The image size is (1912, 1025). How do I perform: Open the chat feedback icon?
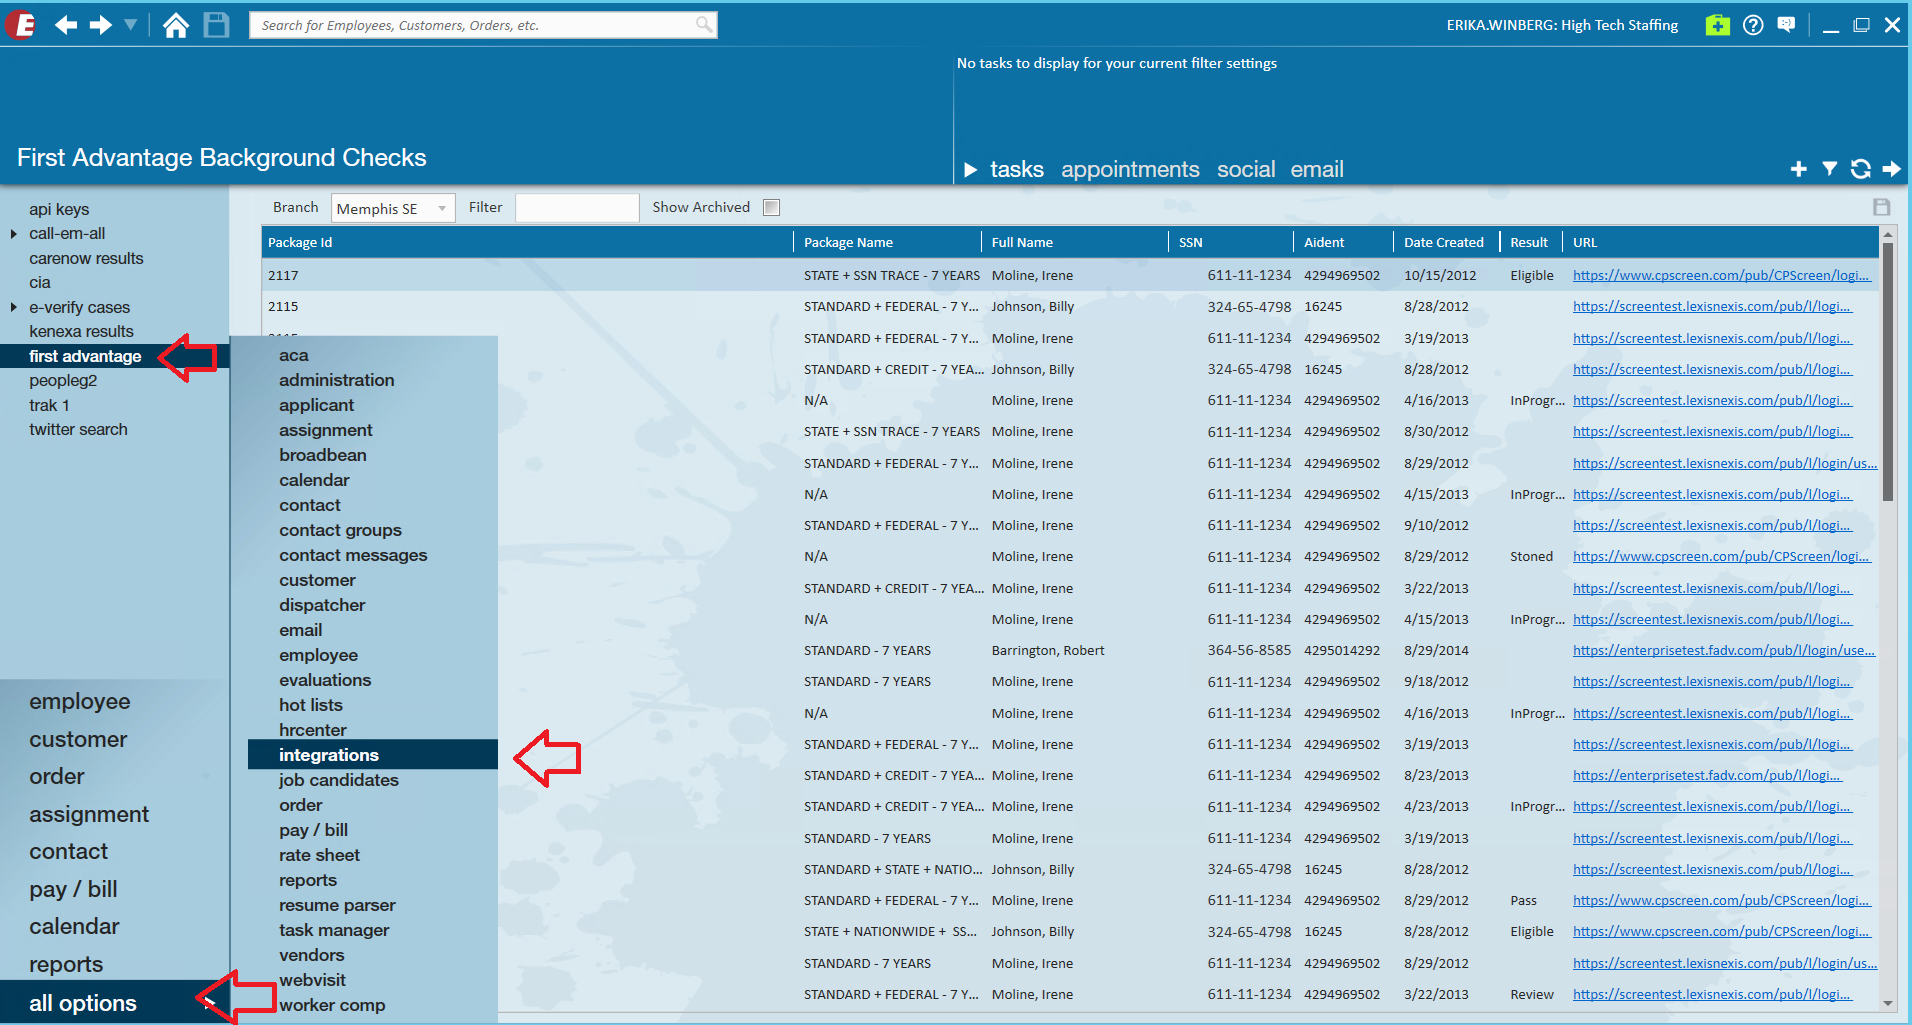pyautogui.click(x=1786, y=25)
